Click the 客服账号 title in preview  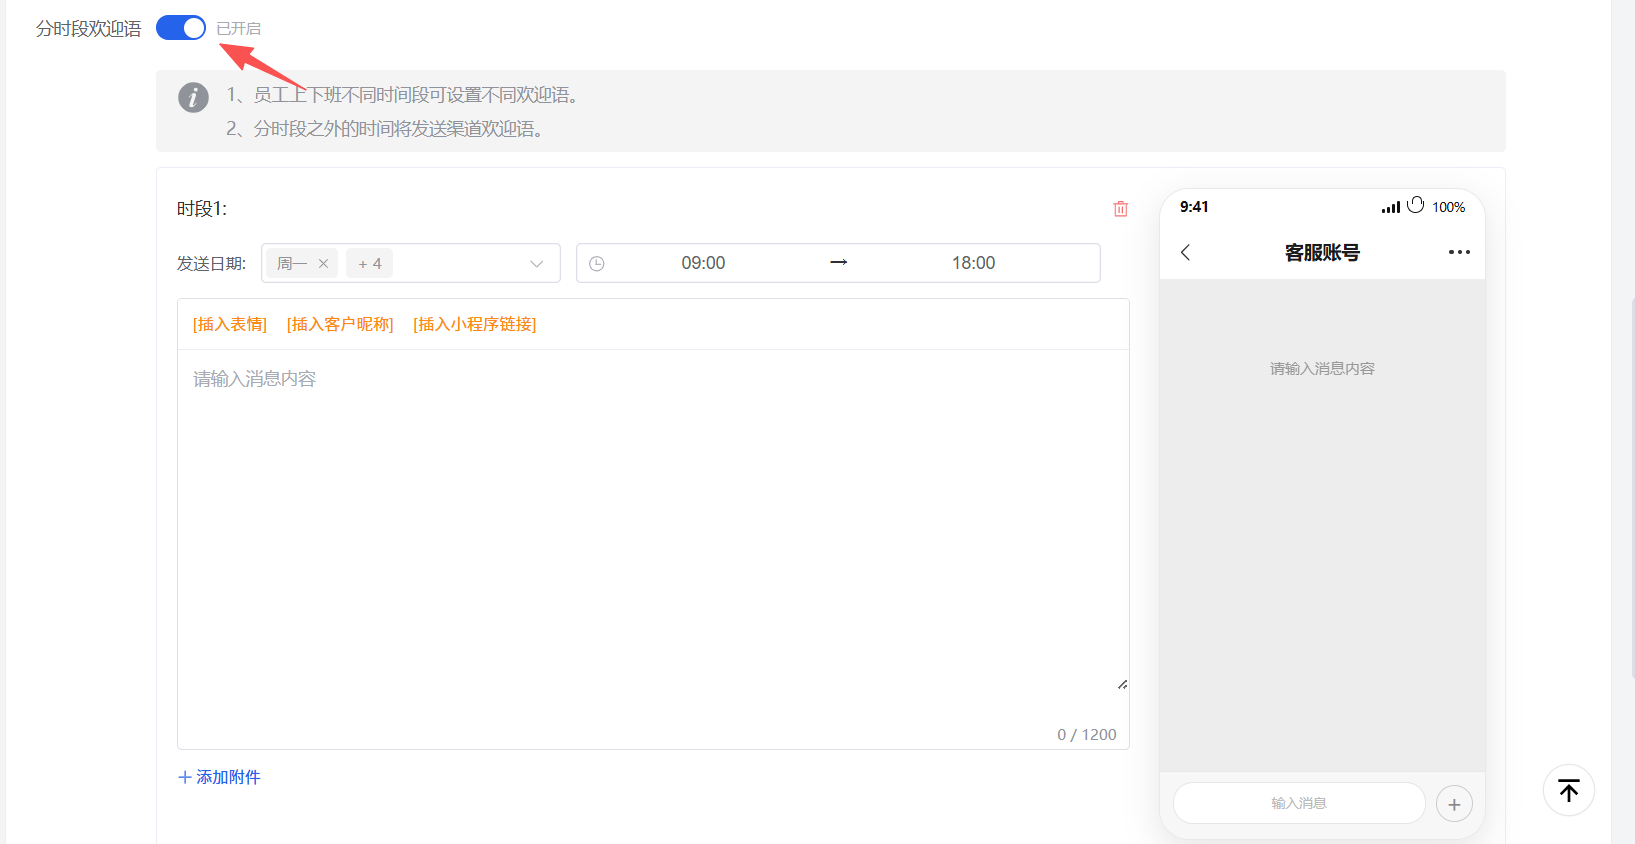point(1322,253)
